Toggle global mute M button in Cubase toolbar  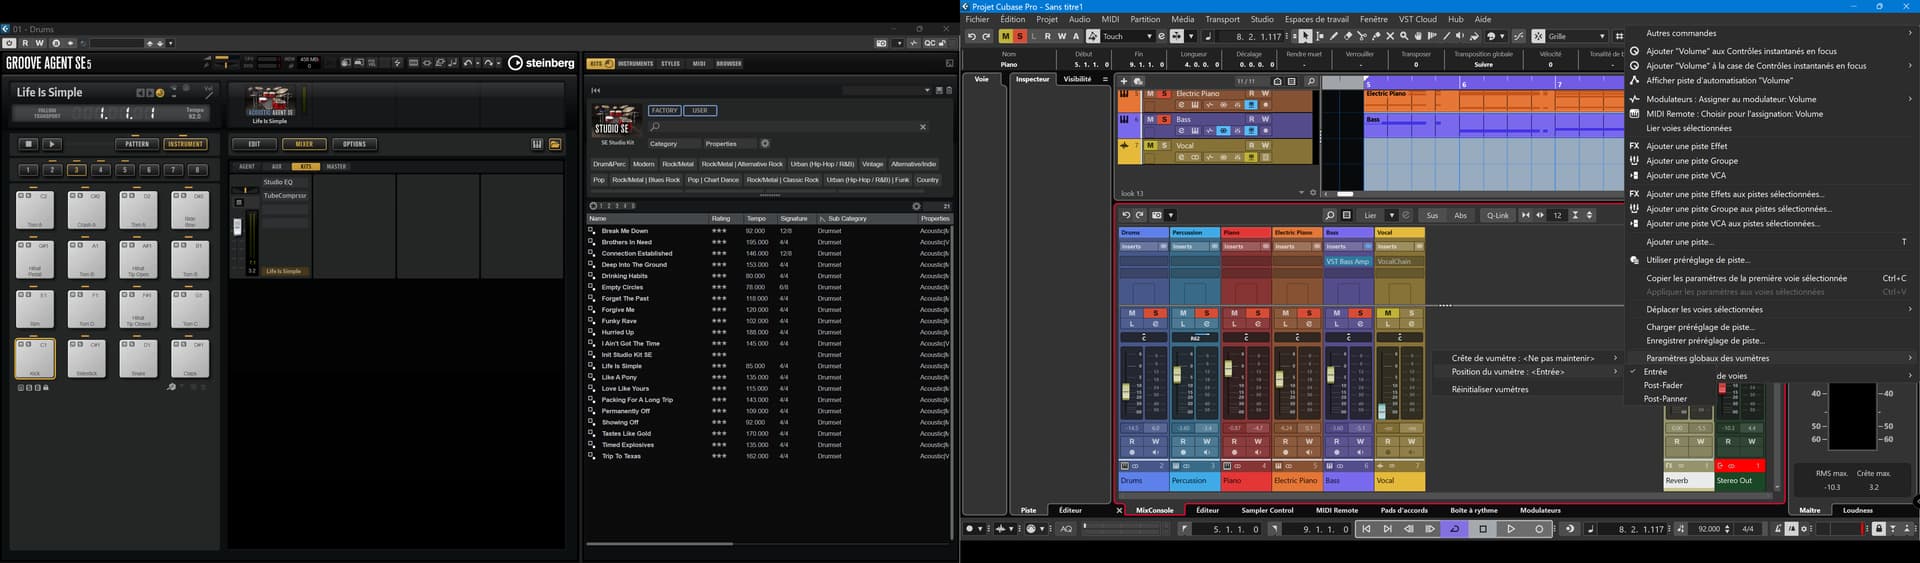[1006, 36]
